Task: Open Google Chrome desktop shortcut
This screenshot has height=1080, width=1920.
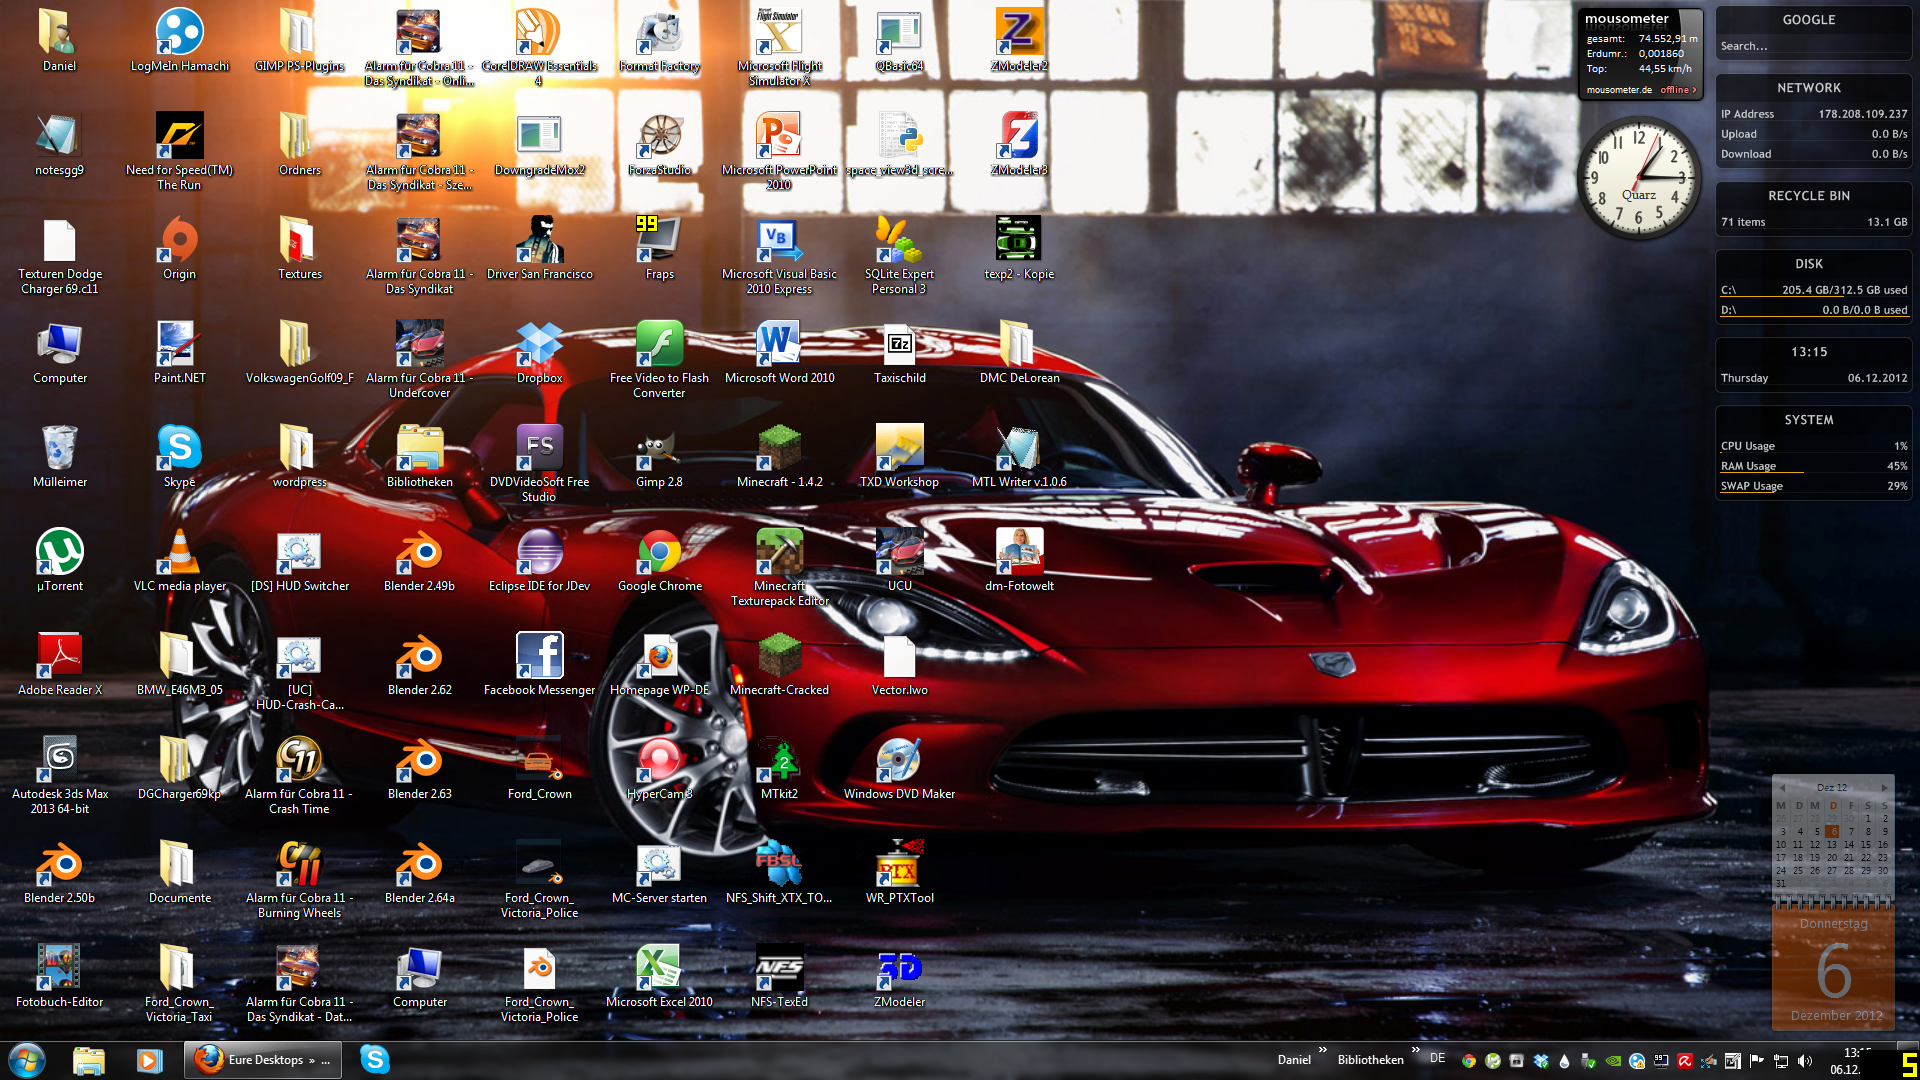Action: pyautogui.click(x=660, y=560)
